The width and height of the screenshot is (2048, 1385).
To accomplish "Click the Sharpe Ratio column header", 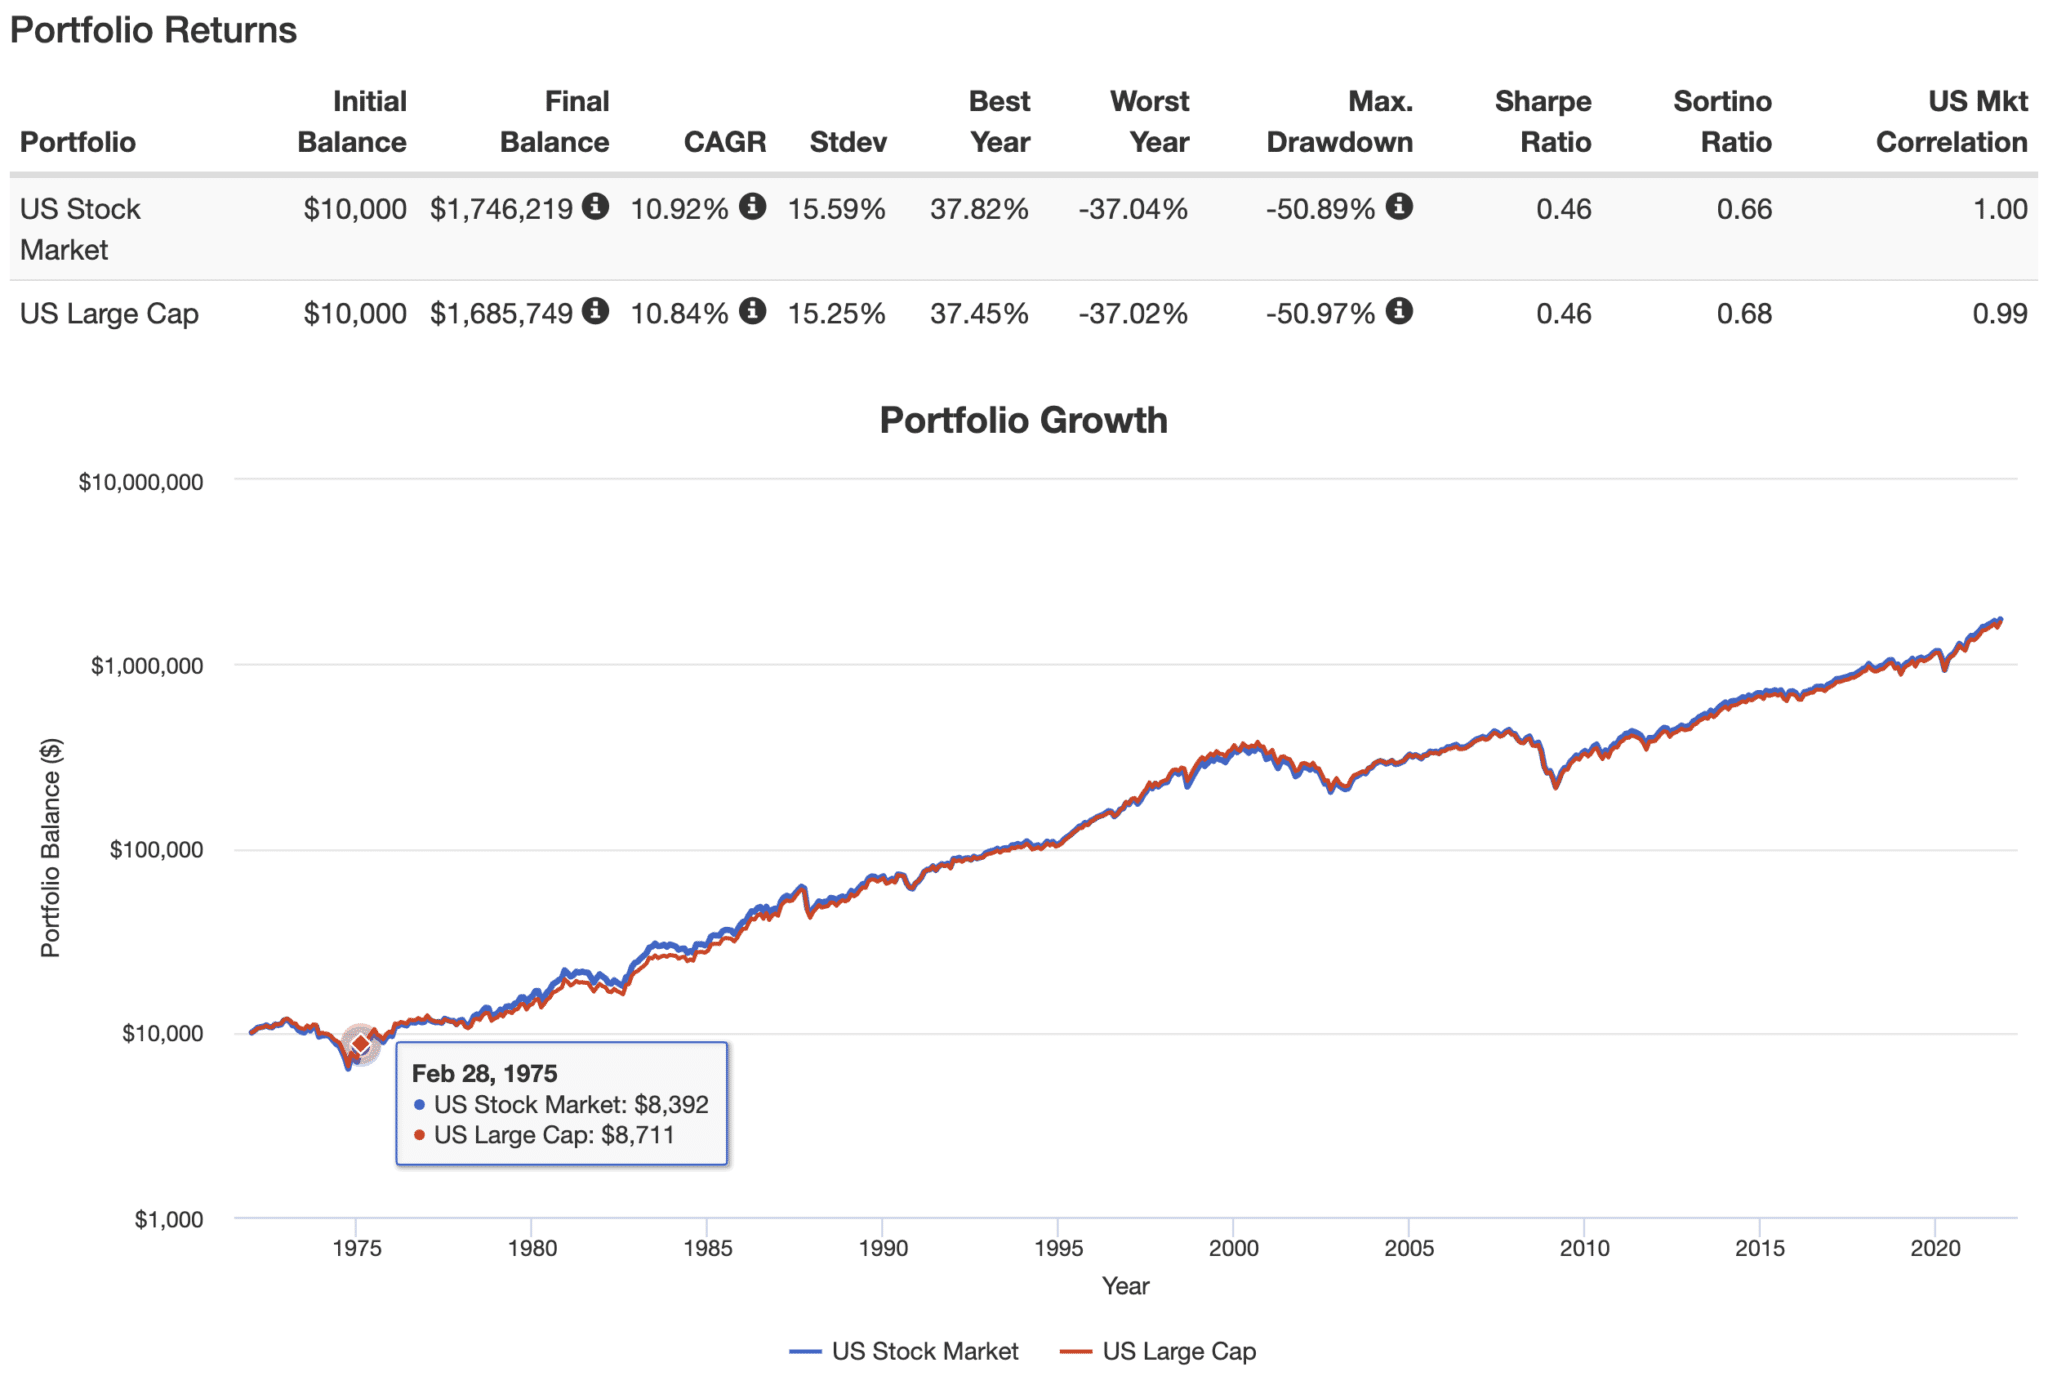I will tap(1543, 121).
